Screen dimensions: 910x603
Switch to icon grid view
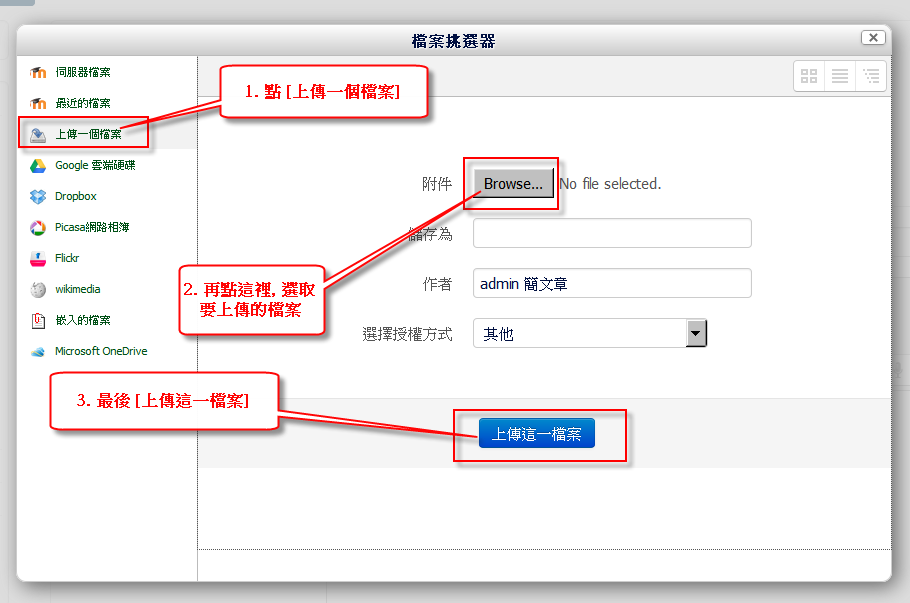pos(809,76)
